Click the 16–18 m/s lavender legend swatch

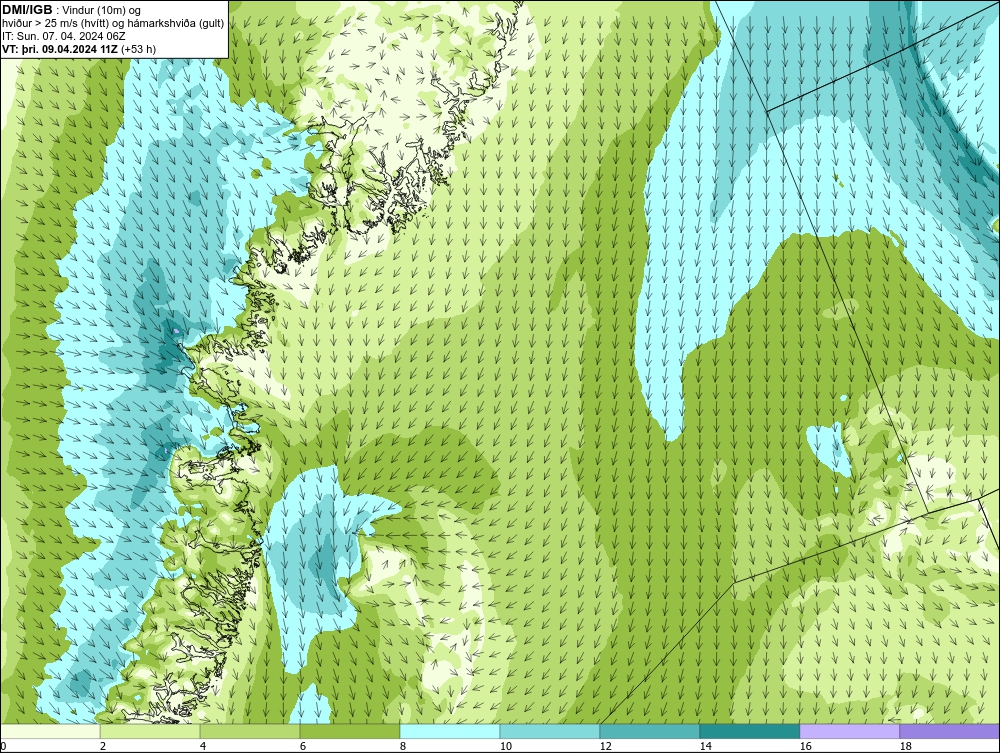click(x=849, y=731)
